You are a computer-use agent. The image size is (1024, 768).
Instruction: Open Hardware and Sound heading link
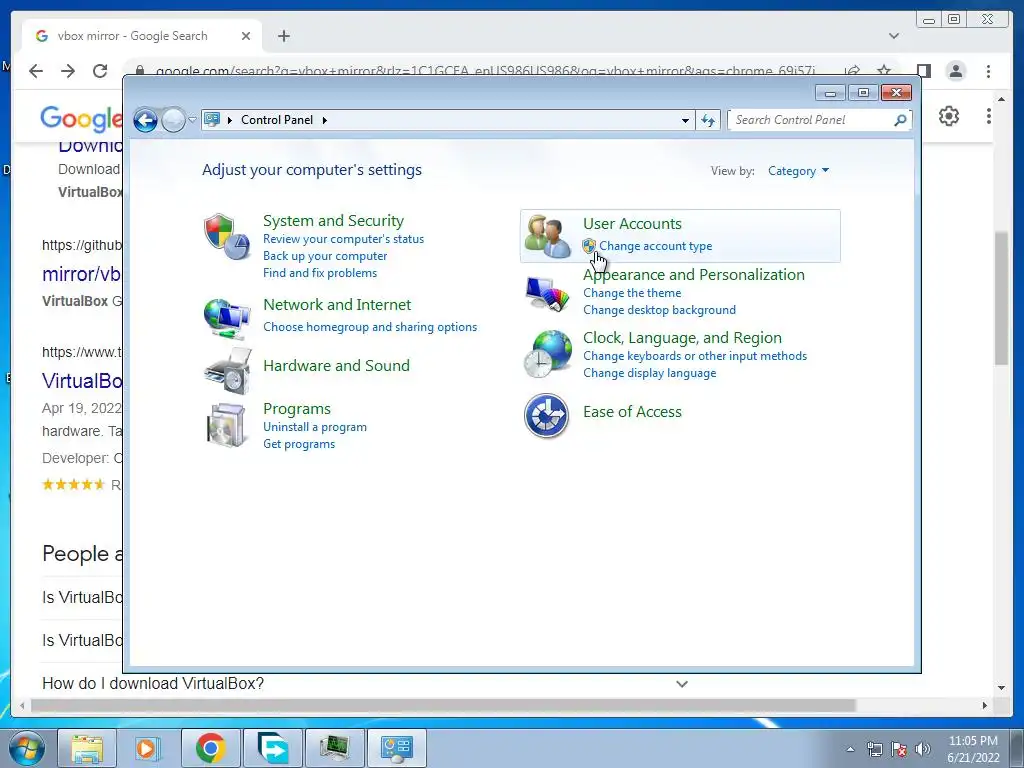[x=336, y=366]
